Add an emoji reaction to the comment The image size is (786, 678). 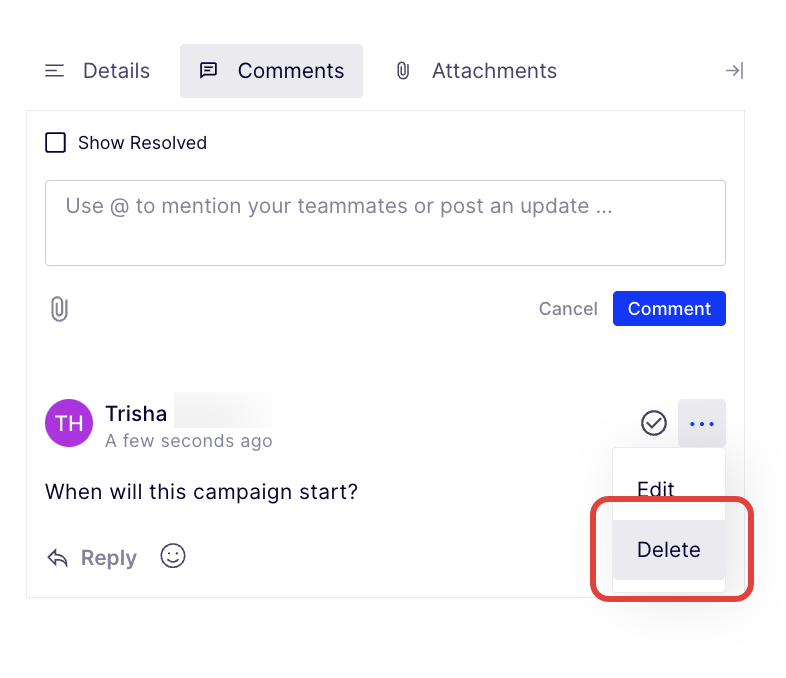click(x=173, y=556)
